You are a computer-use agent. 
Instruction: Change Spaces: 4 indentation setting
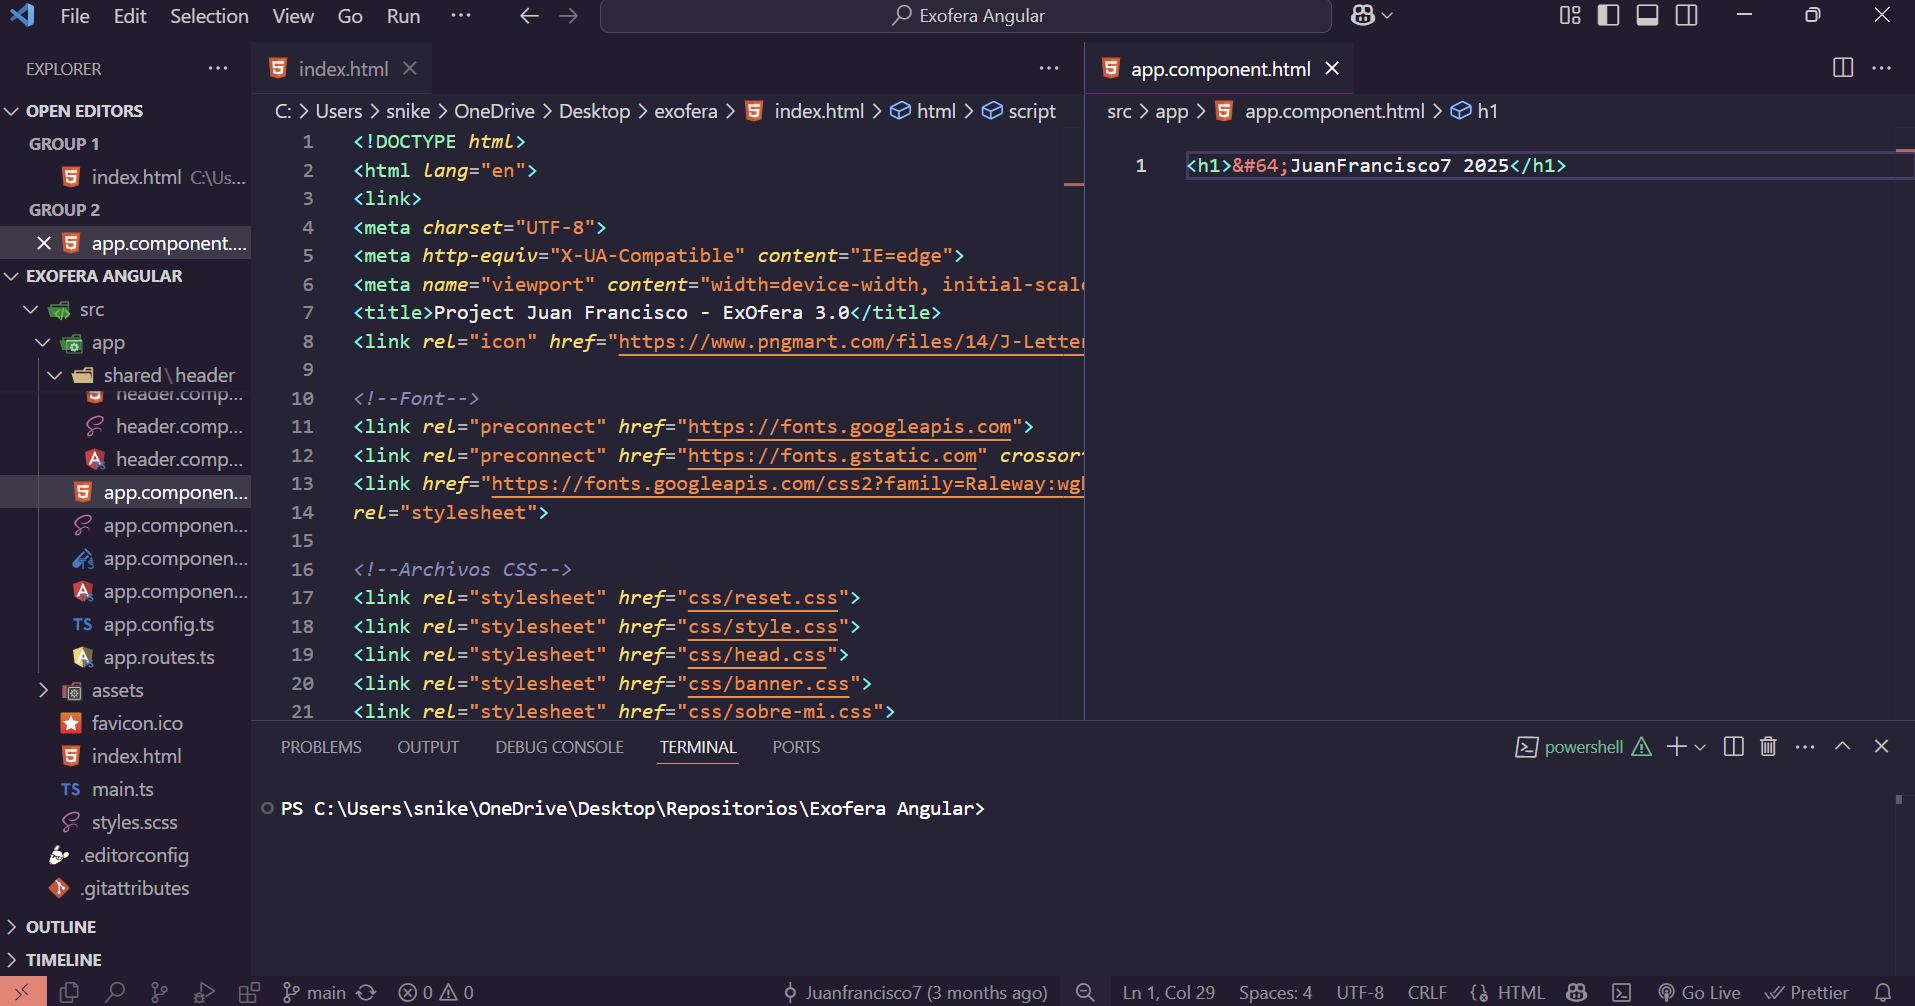(x=1275, y=992)
